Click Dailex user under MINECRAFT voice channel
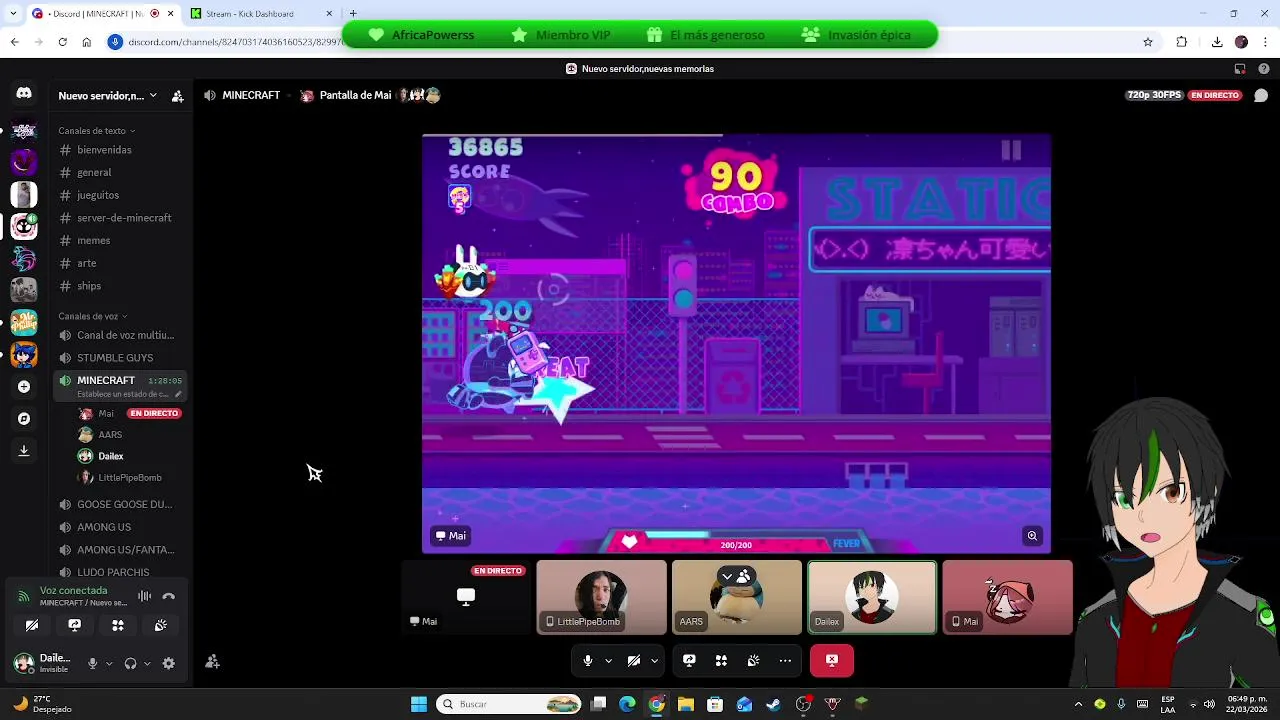Viewport: 1280px width, 720px height. coord(110,456)
